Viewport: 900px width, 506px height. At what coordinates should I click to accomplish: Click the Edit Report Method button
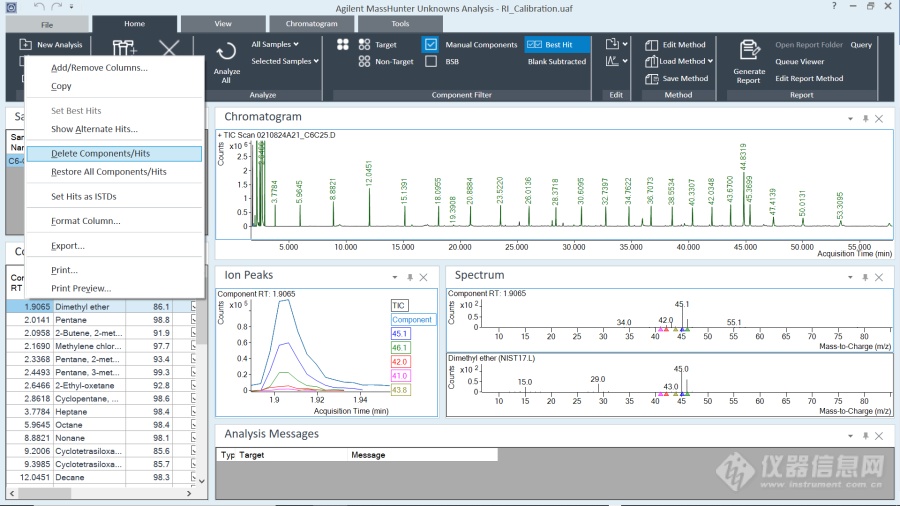(x=809, y=78)
